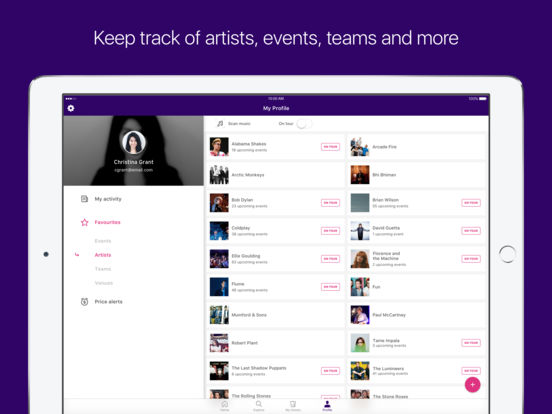Select Favourites in the sidebar
This screenshot has height=414, width=552.
[107, 222]
